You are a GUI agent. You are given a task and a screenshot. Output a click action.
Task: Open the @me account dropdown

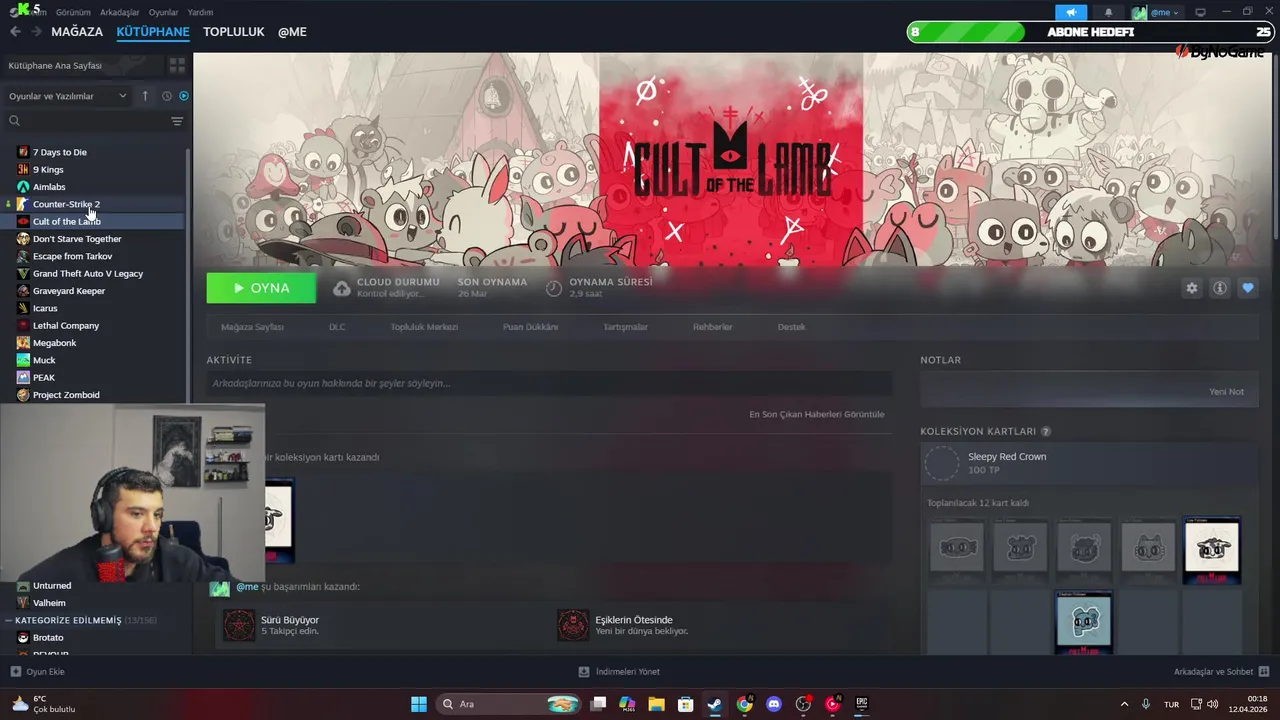[1156, 12]
